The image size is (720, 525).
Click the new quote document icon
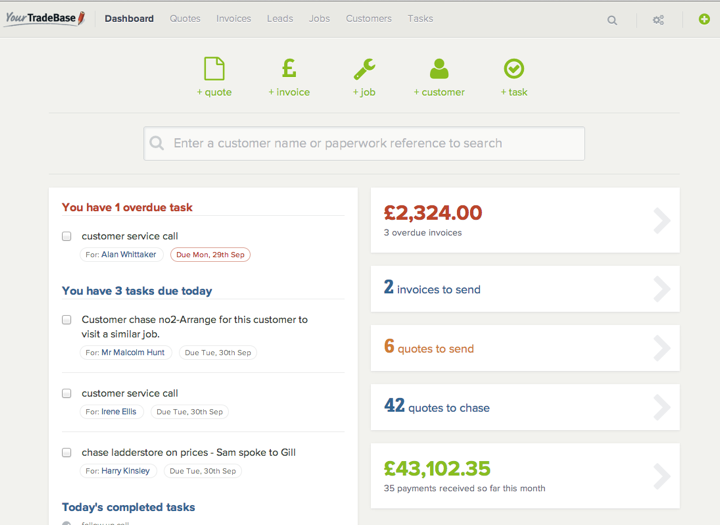pyautogui.click(x=214, y=68)
